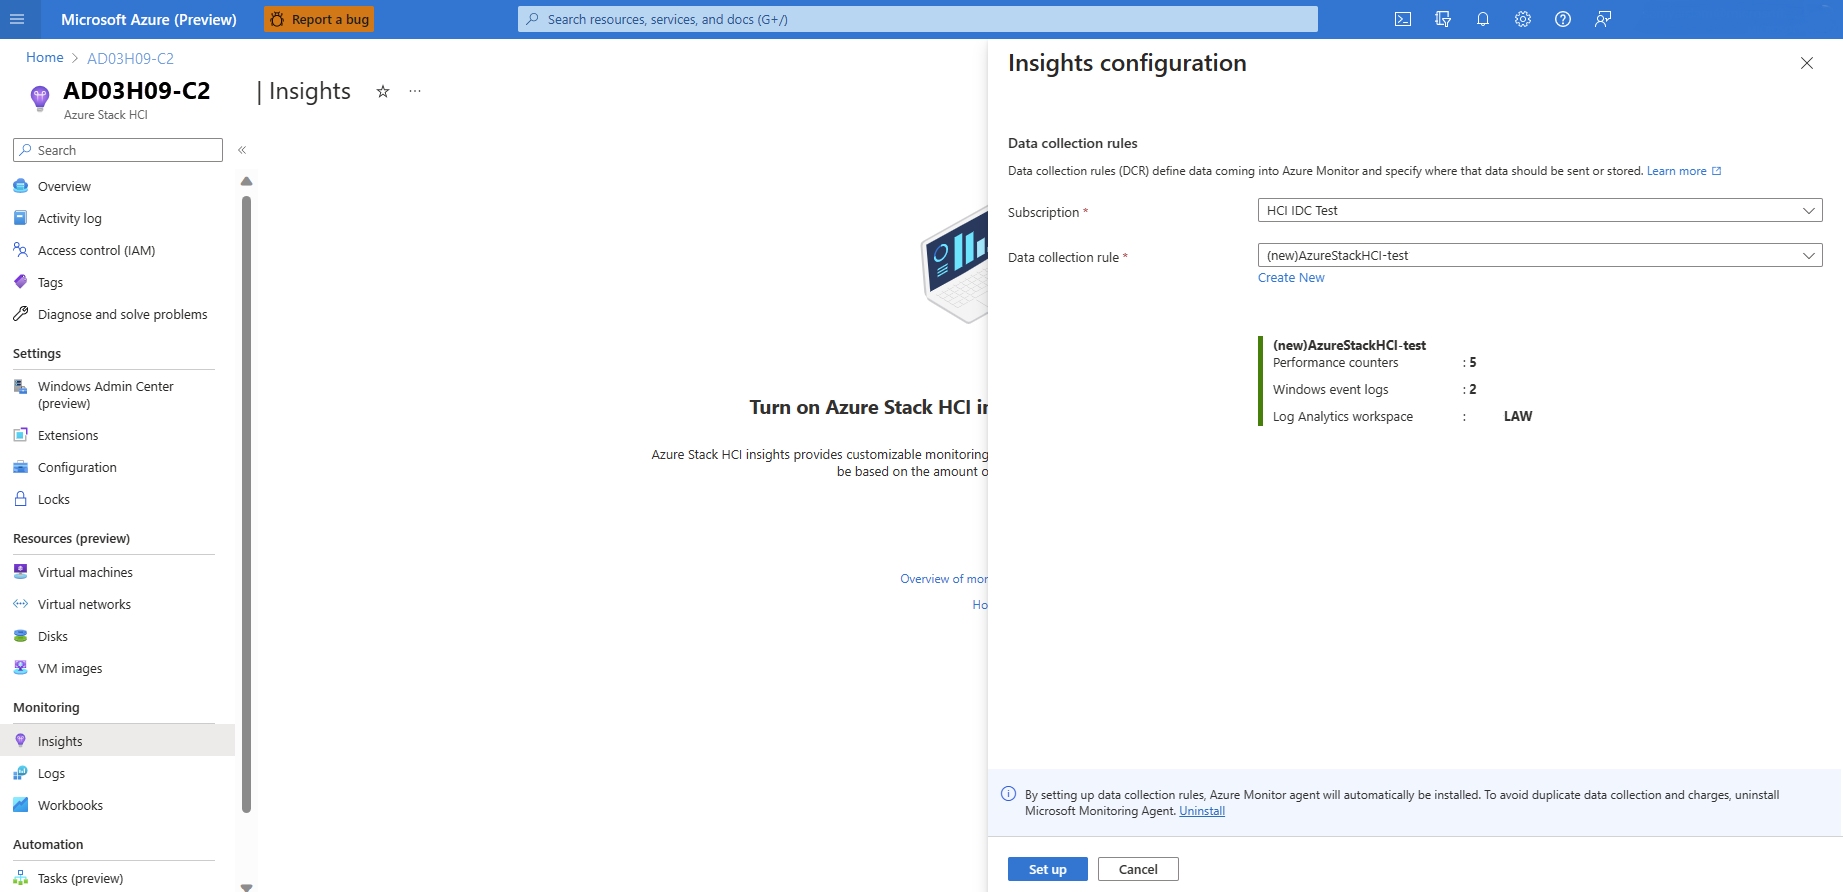This screenshot has height=892, width=1843.
Task: Click the sidebar scroll up arrow
Action: (246, 181)
